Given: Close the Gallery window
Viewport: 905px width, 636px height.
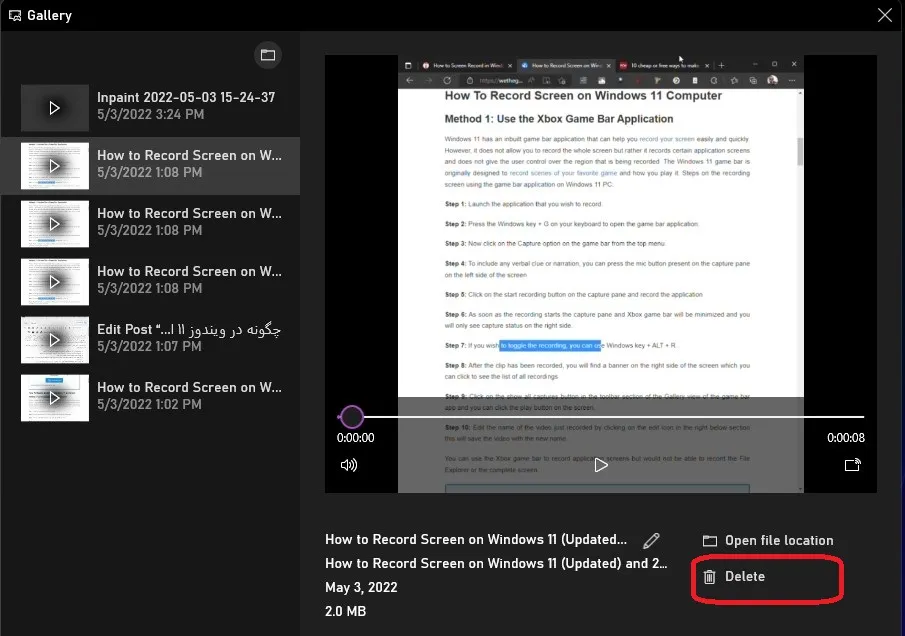Looking at the screenshot, I should (x=884, y=15).
